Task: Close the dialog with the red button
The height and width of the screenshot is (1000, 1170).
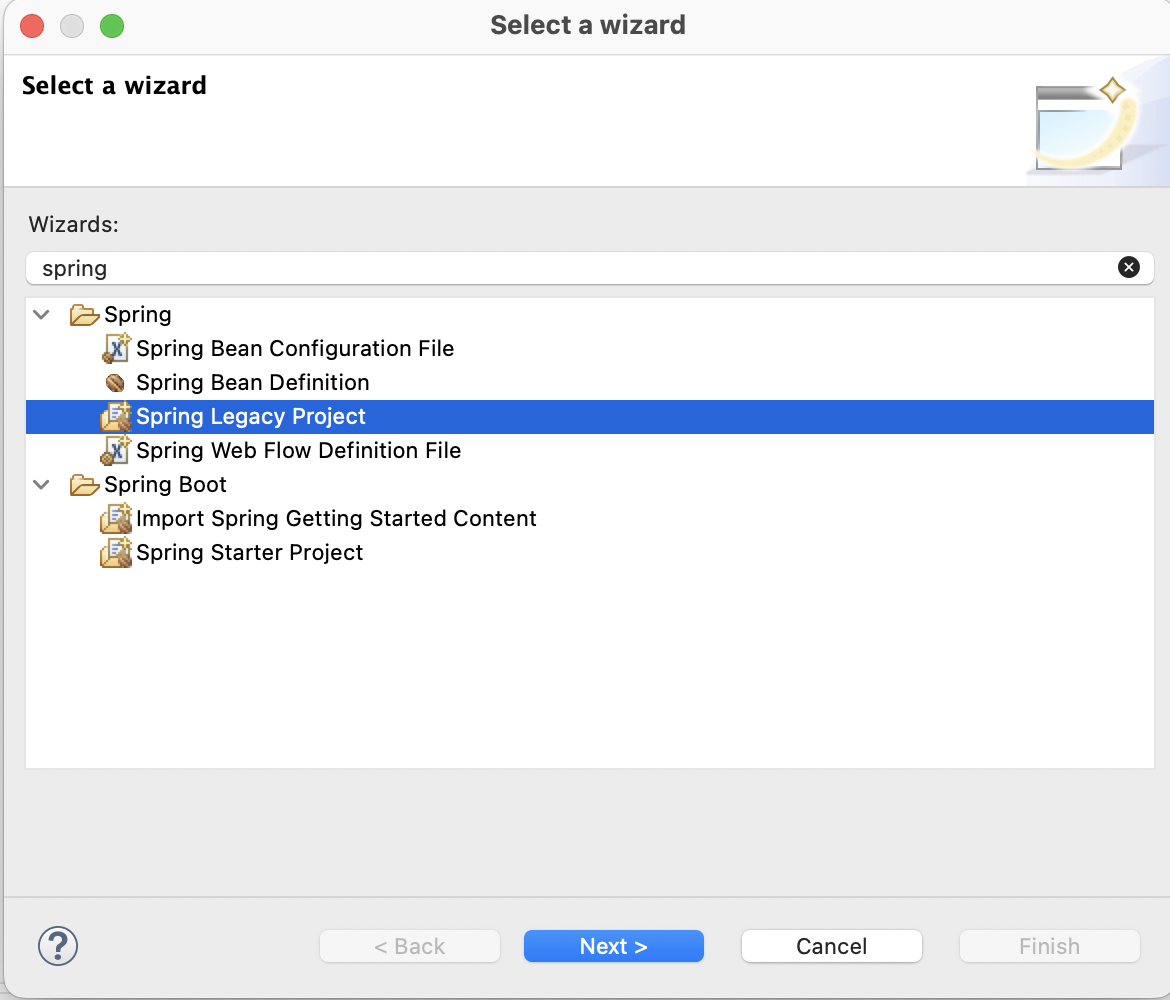Action: (x=32, y=26)
